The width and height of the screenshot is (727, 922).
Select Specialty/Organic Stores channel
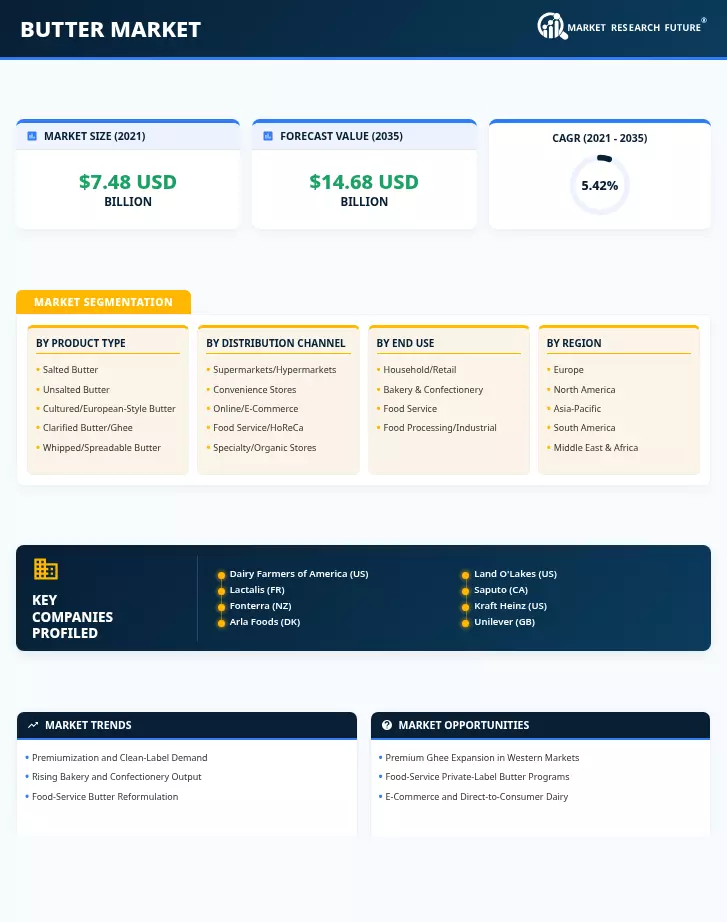(x=265, y=447)
